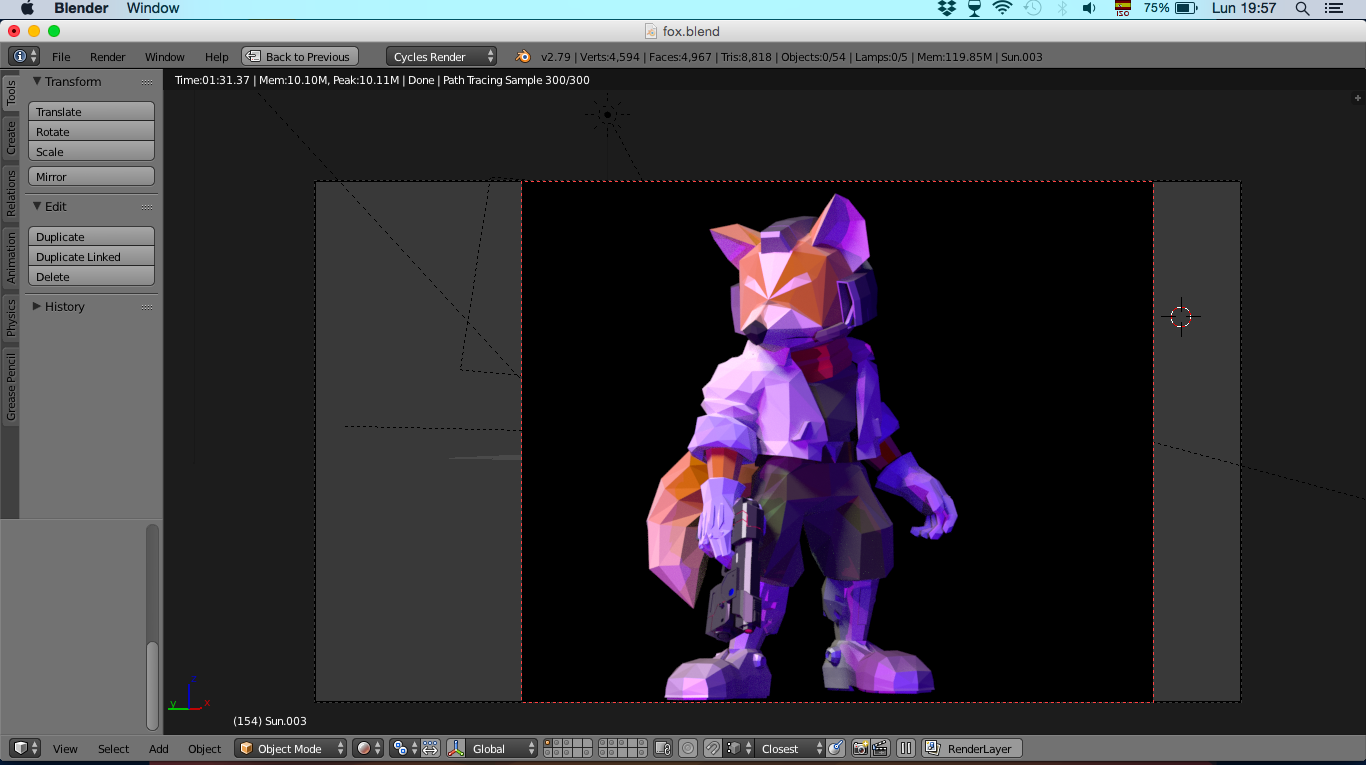
Task: Open the editor type selector in viewport header
Action: point(20,748)
